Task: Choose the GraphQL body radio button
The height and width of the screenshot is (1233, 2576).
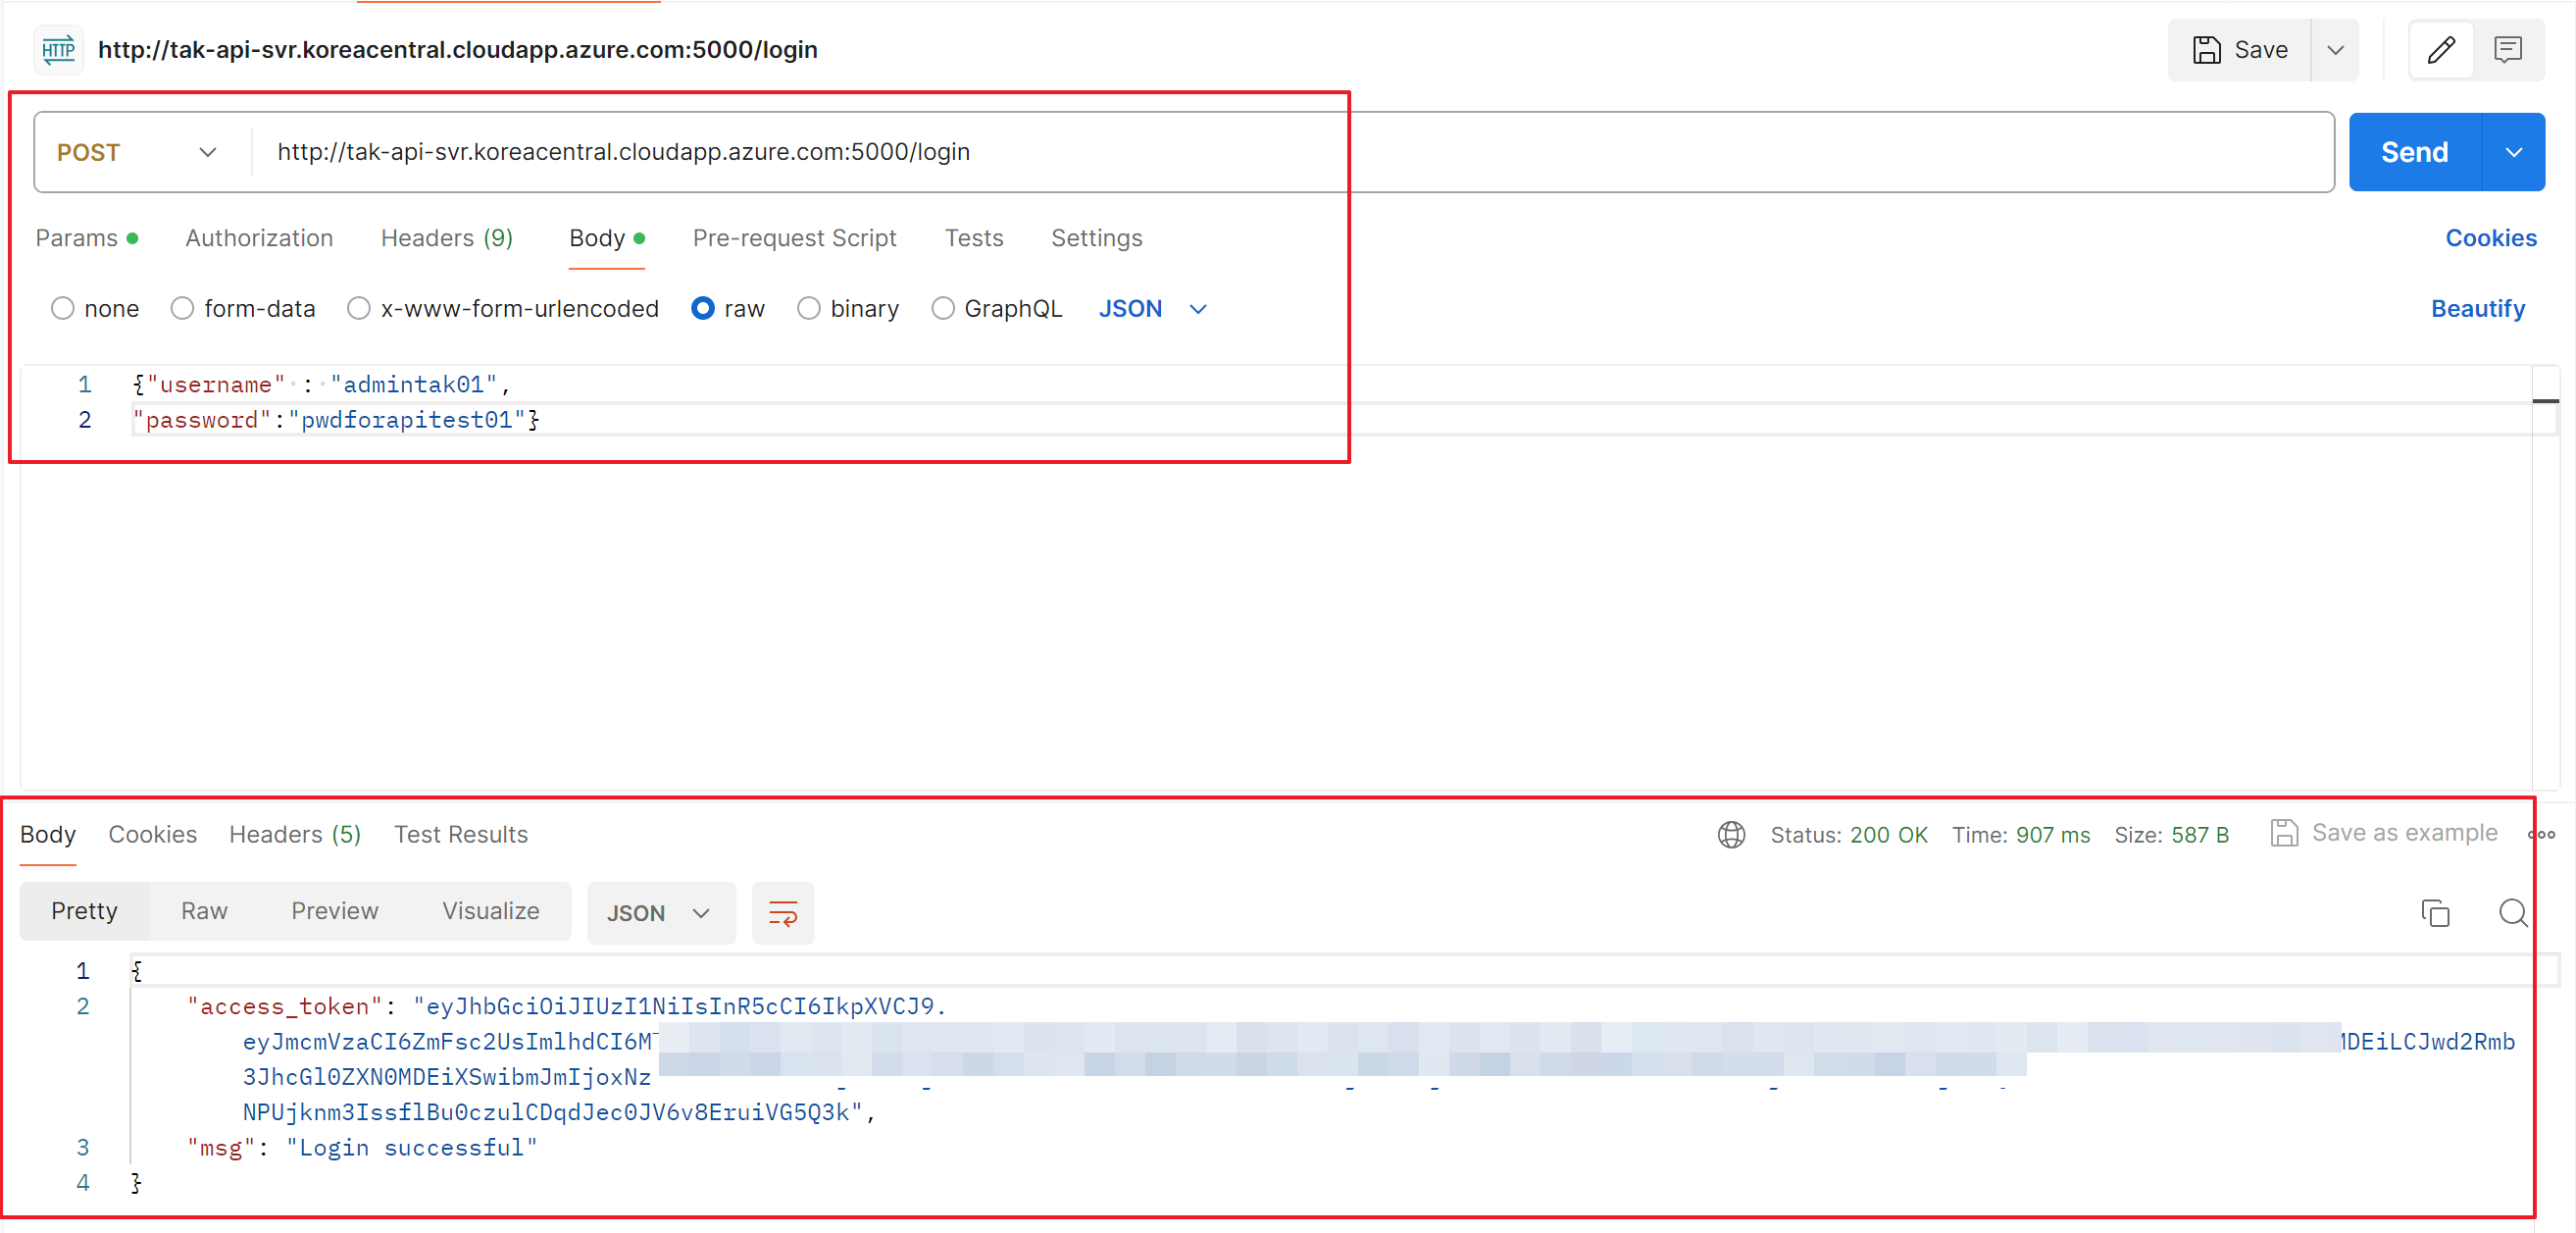Action: [942, 308]
